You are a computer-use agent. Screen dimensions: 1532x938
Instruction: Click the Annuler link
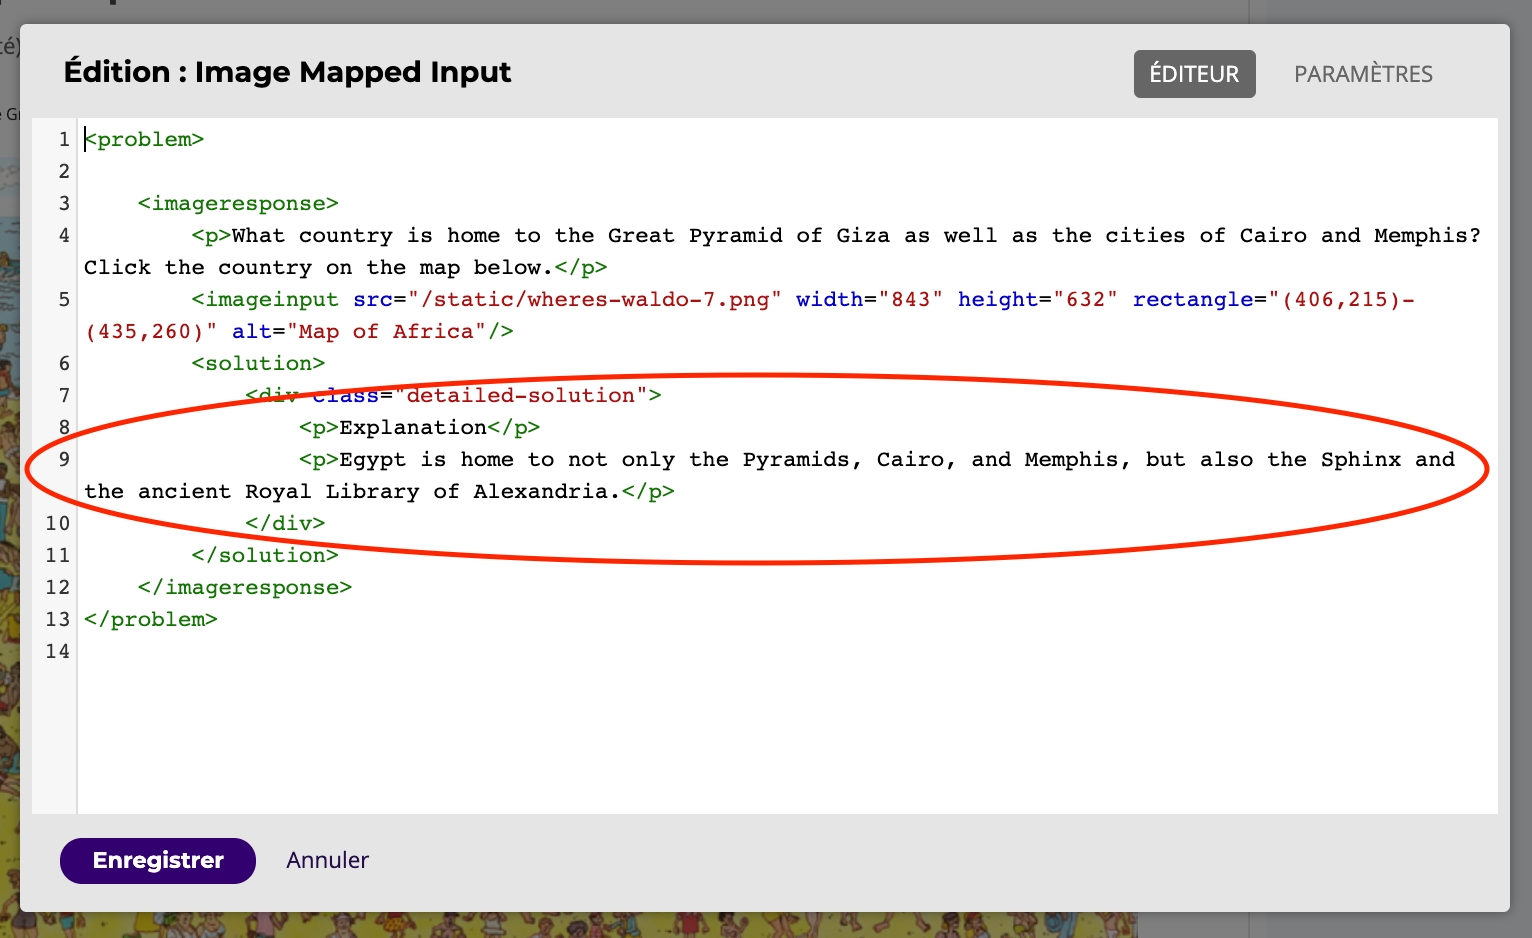[327, 860]
